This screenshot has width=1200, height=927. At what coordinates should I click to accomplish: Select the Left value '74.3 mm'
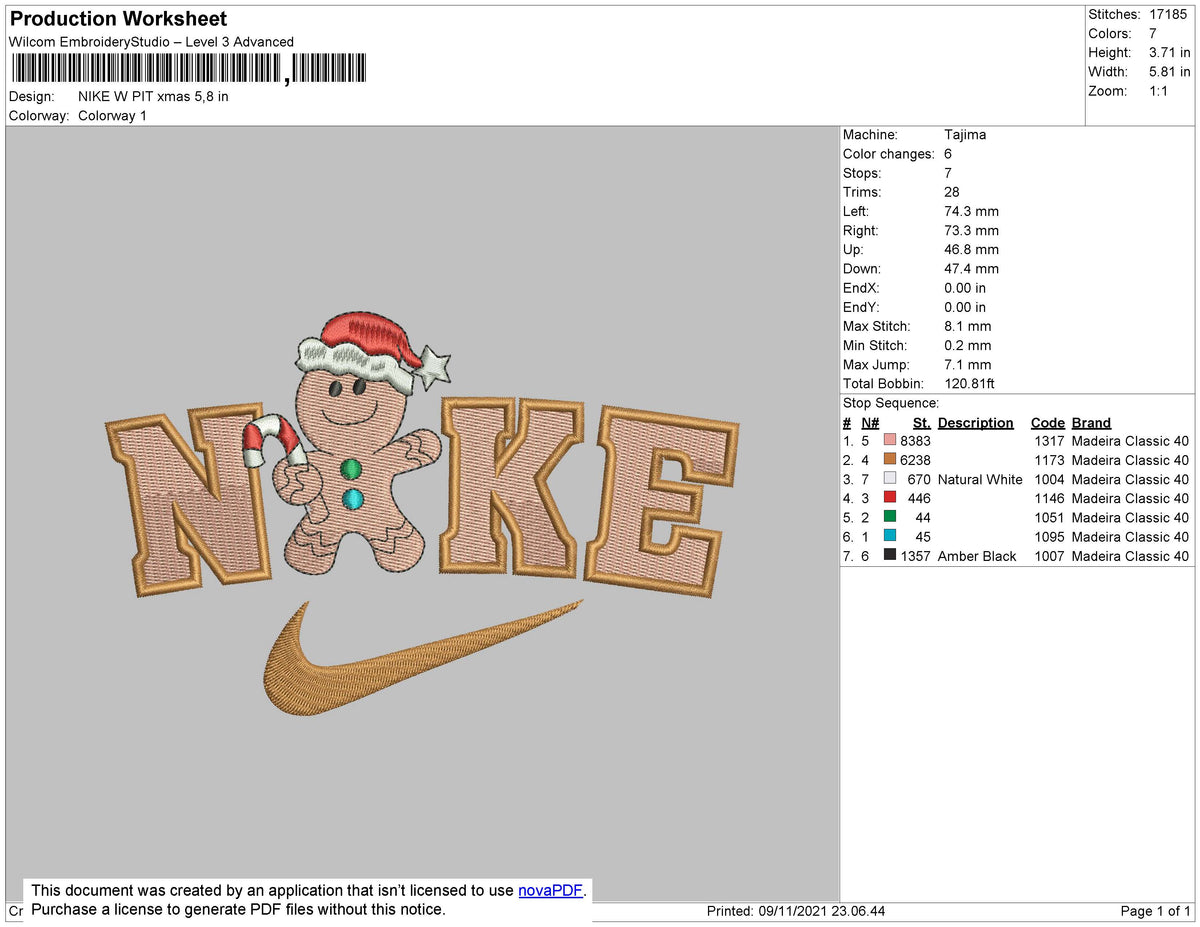971,211
